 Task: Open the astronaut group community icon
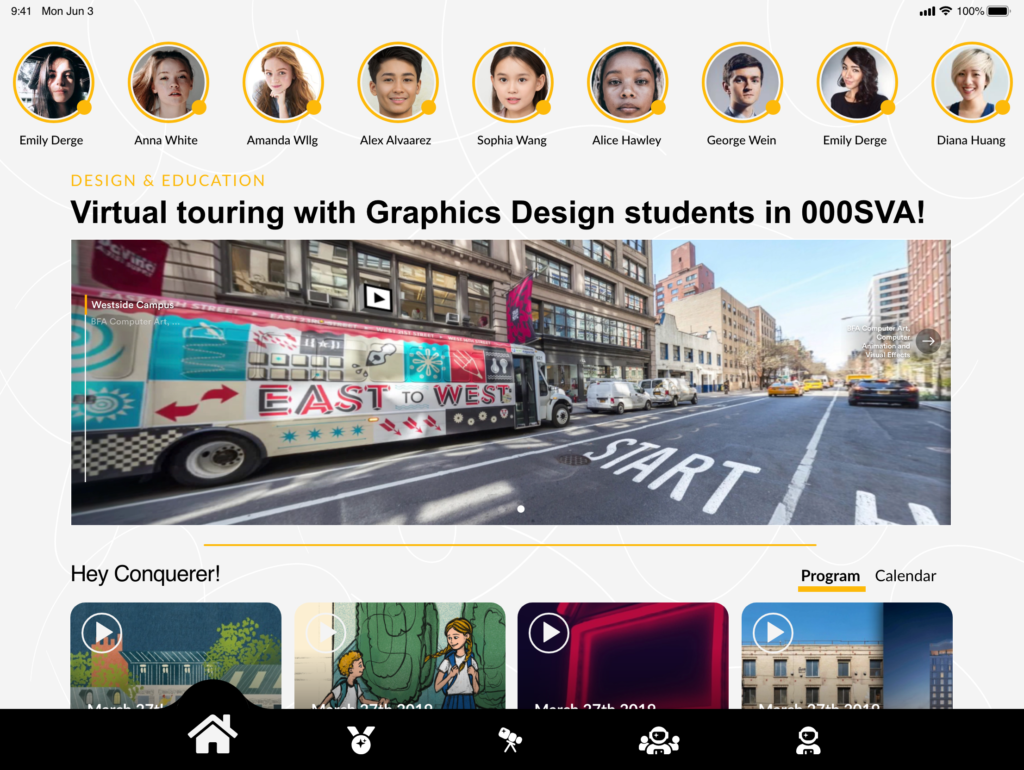click(659, 740)
